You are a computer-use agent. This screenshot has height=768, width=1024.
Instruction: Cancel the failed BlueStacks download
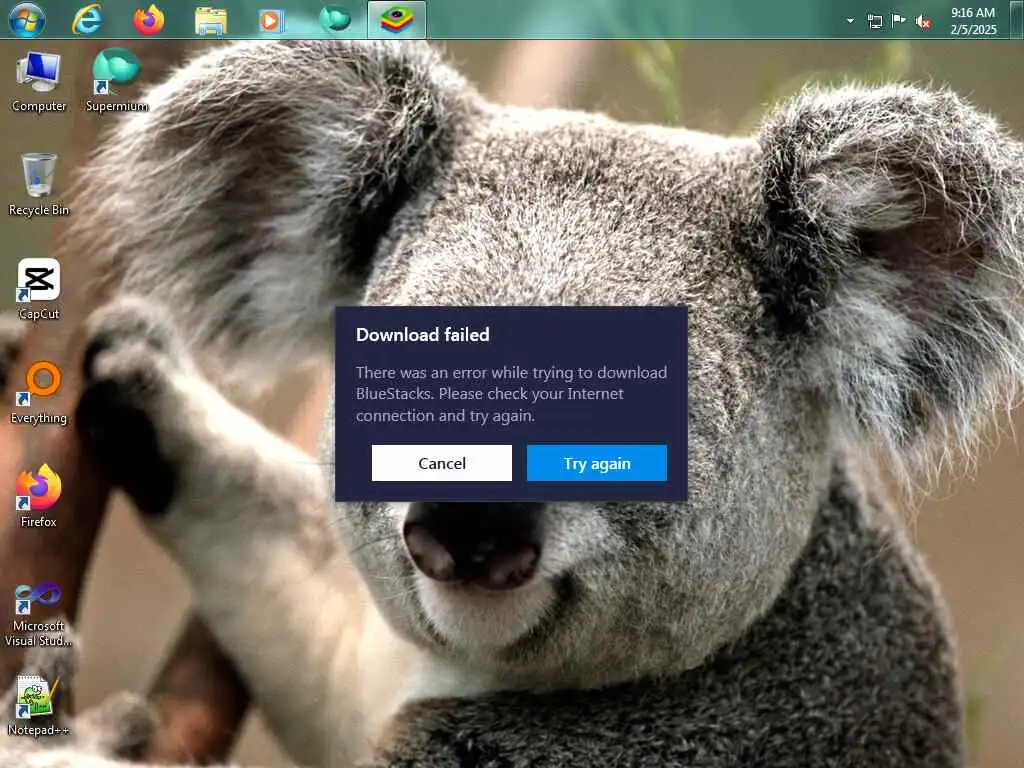coord(441,463)
